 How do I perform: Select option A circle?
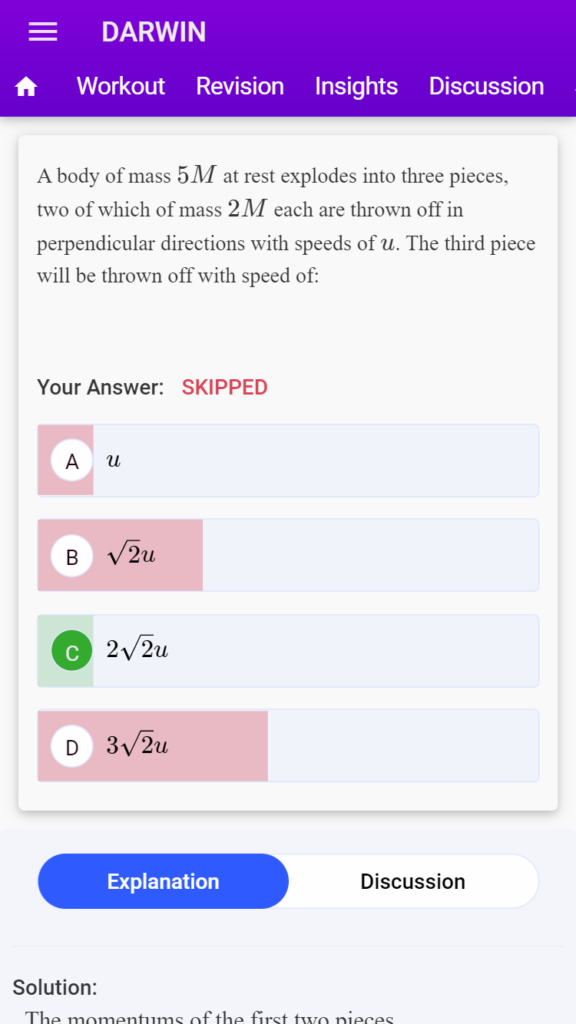tap(72, 461)
